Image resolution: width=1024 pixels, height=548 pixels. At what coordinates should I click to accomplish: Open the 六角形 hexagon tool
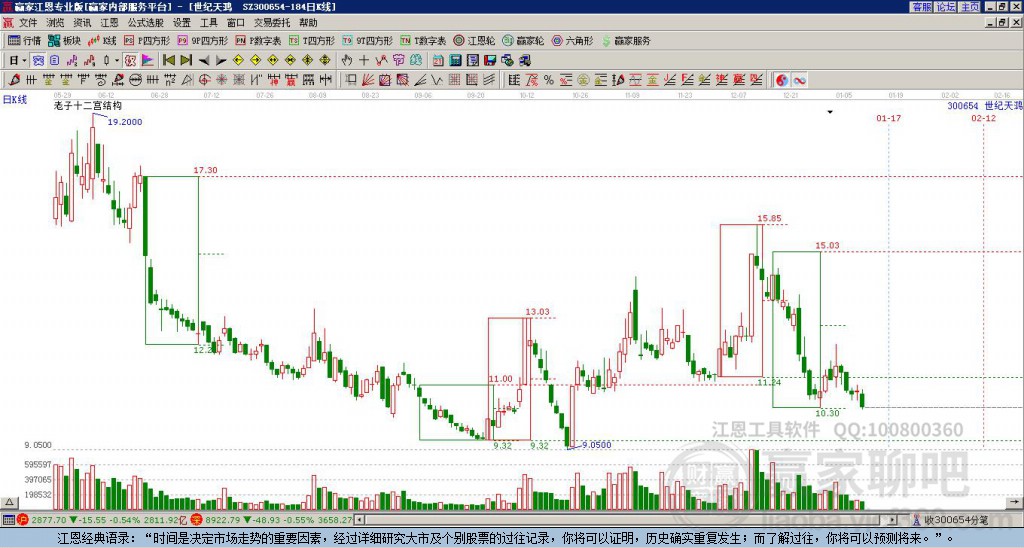572,40
